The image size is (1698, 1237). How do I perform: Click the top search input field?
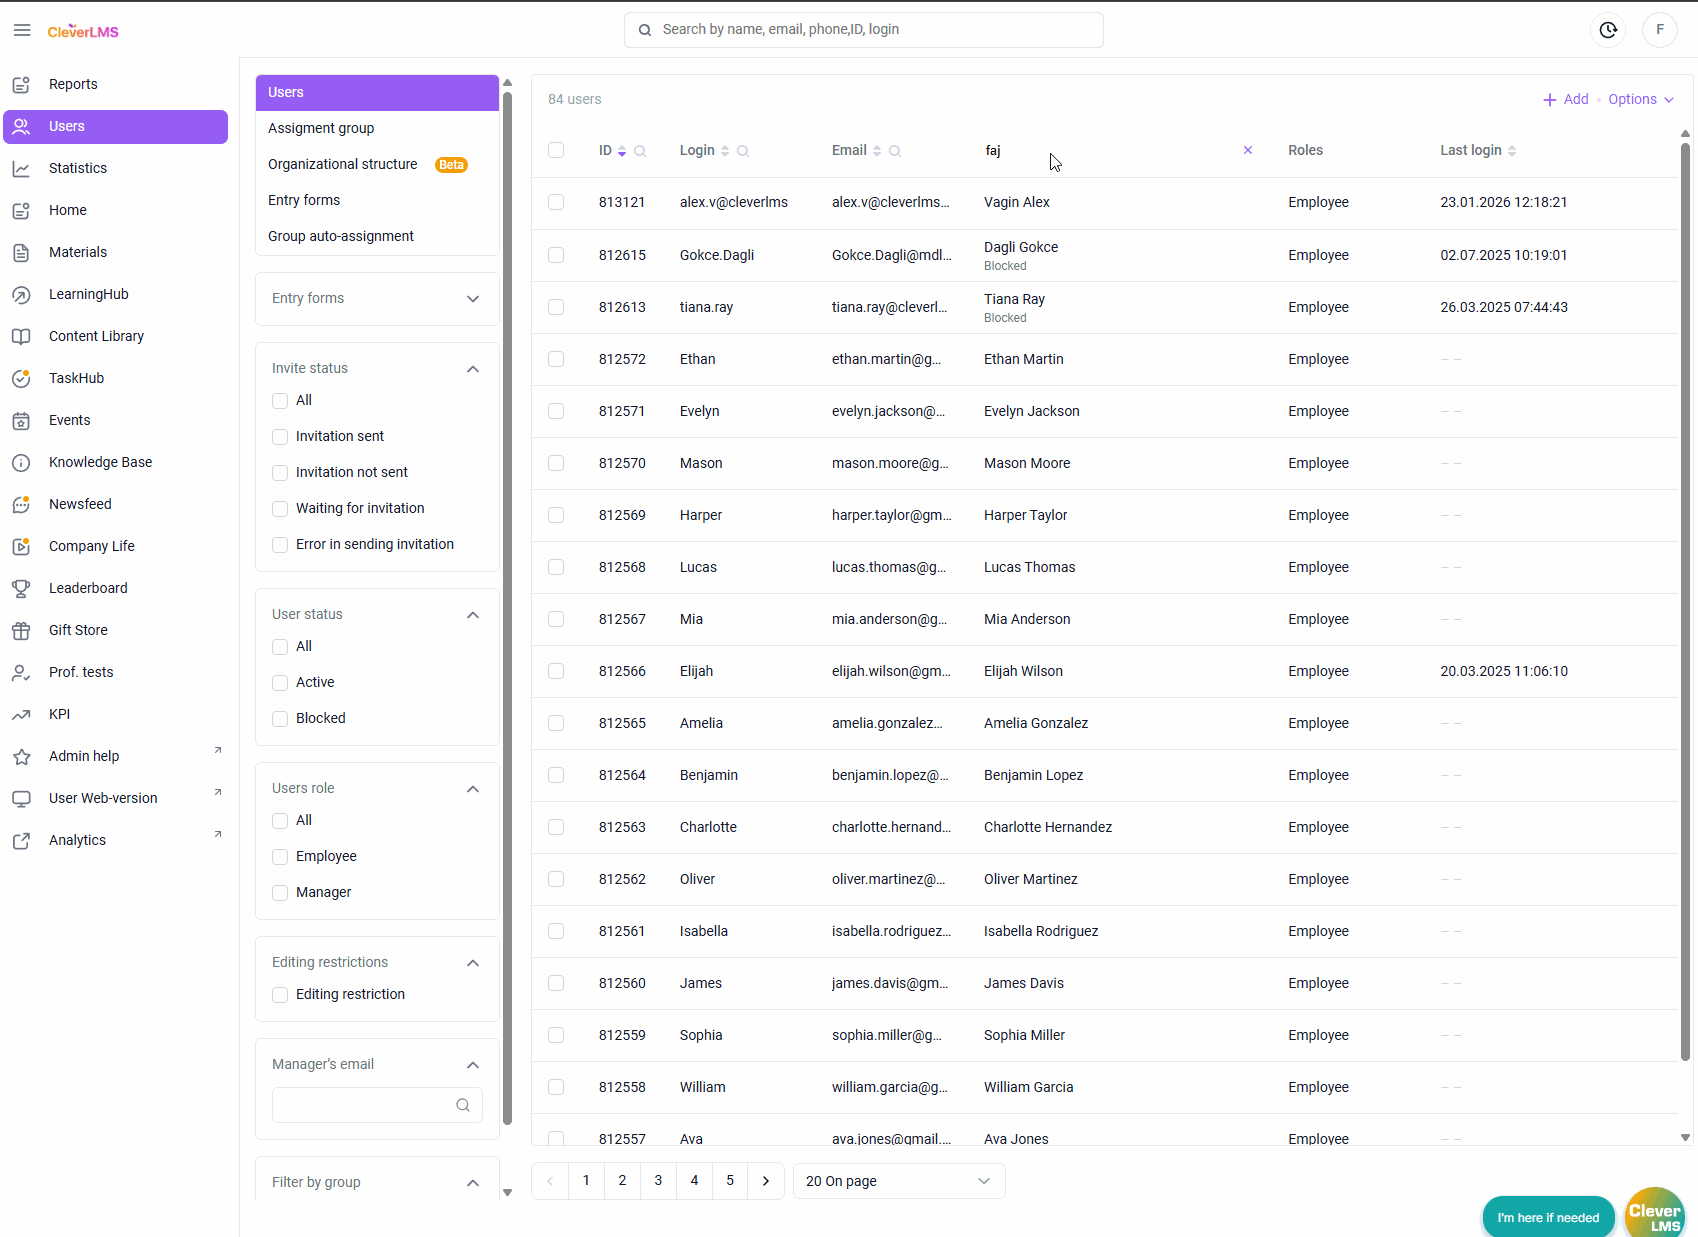[x=864, y=30]
